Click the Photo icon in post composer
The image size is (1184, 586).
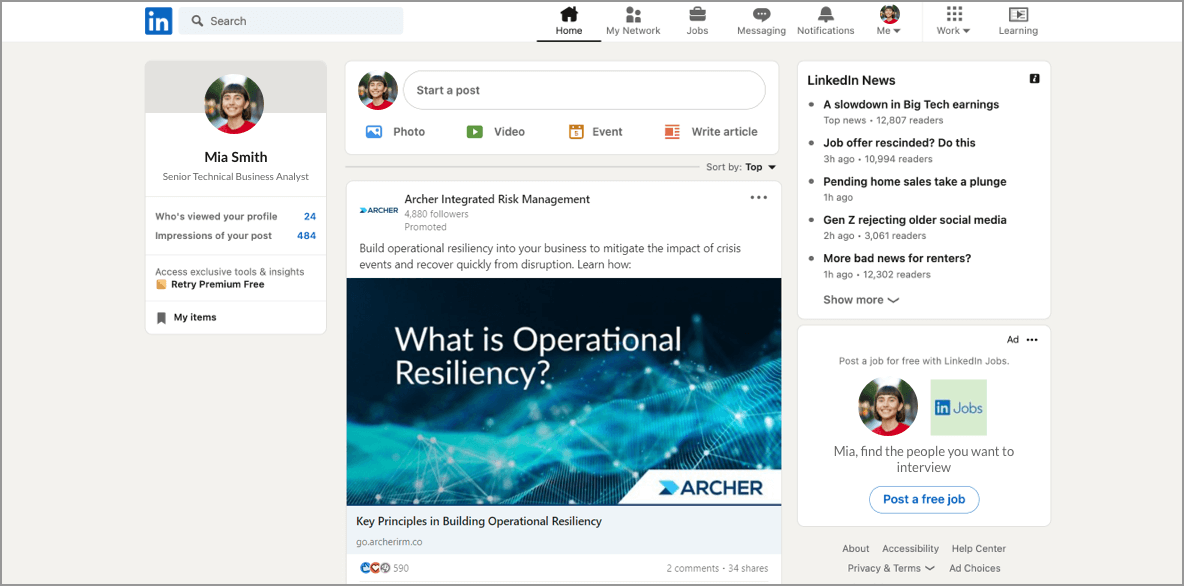pyautogui.click(x=374, y=131)
